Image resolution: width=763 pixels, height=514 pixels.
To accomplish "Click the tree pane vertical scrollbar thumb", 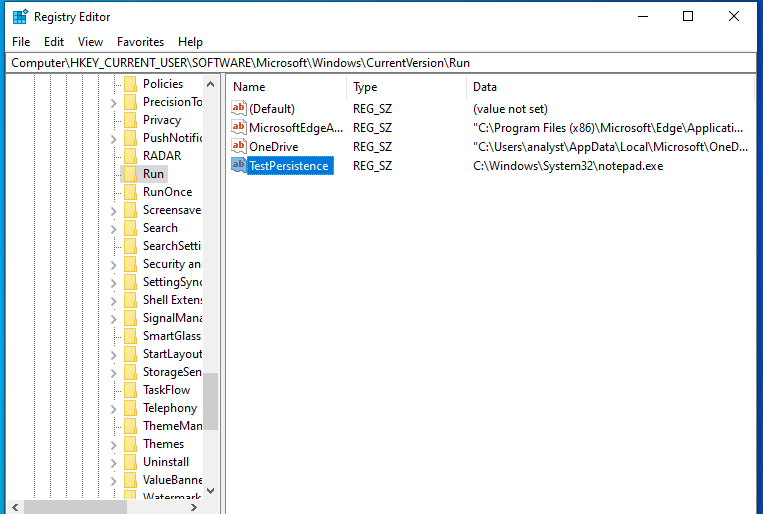I will pos(210,400).
